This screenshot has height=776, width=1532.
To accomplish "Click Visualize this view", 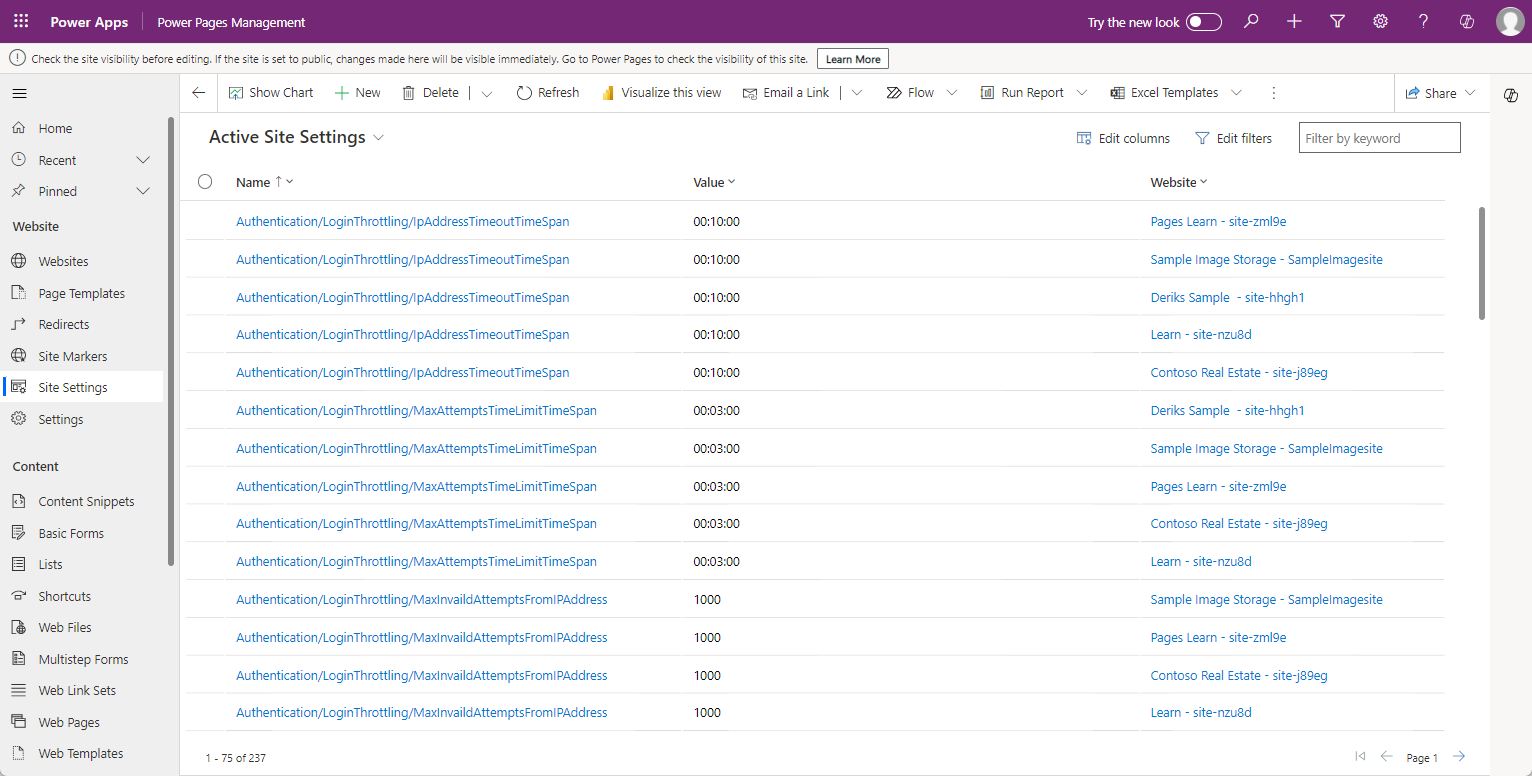I will click(661, 93).
